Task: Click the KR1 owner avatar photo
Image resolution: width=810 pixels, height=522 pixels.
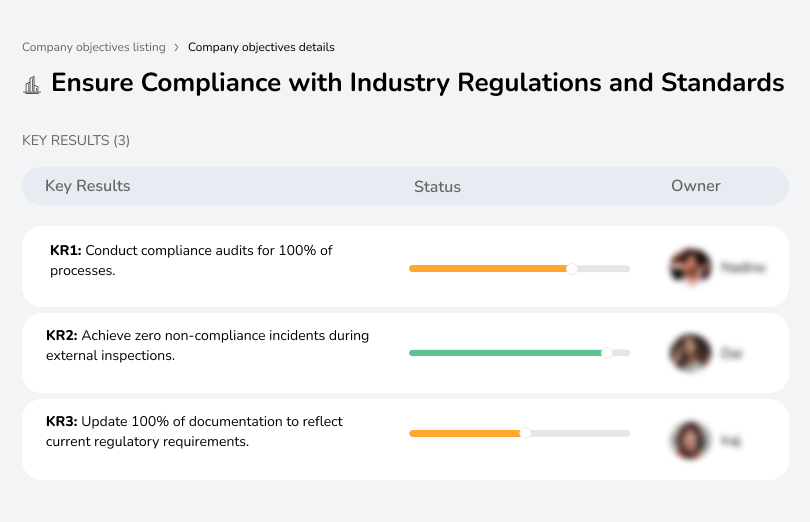Action: [x=691, y=267]
